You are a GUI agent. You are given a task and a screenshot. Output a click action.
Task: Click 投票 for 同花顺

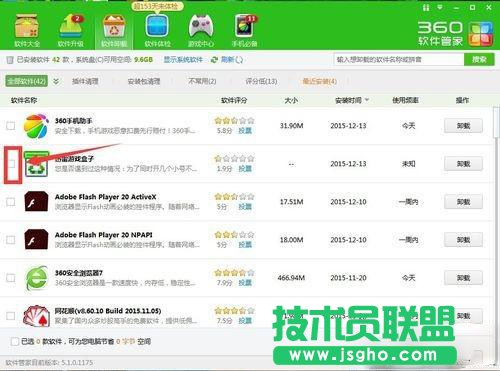pos(245,321)
